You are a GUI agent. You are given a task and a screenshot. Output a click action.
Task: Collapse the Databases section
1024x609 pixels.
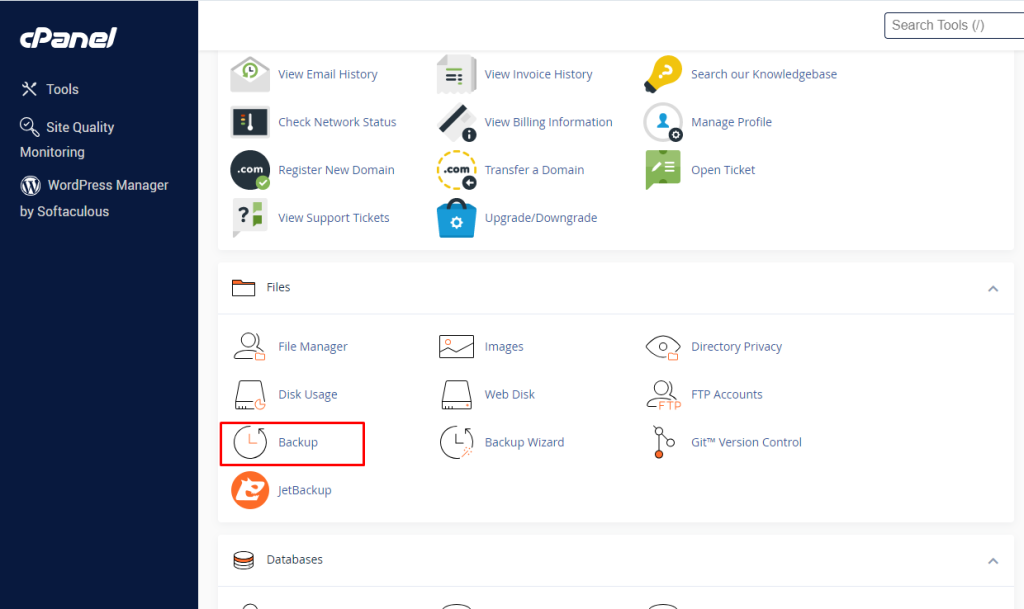993,560
